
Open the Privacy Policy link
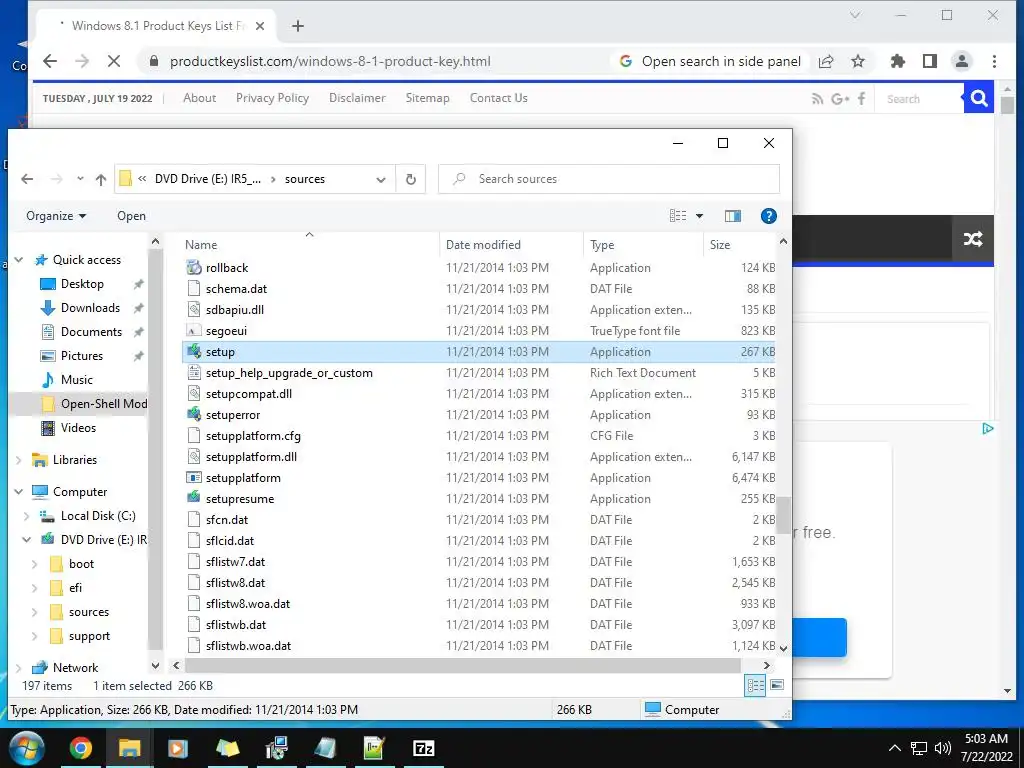[x=272, y=98]
